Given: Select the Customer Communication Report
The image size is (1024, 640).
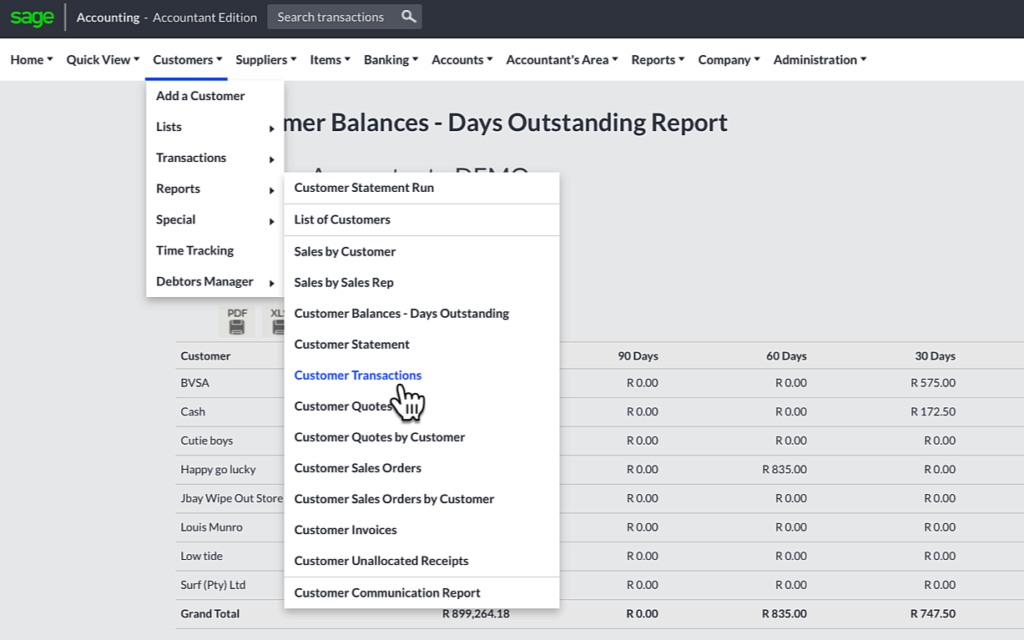Looking at the screenshot, I should pyautogui.click(x=387, y=592).
